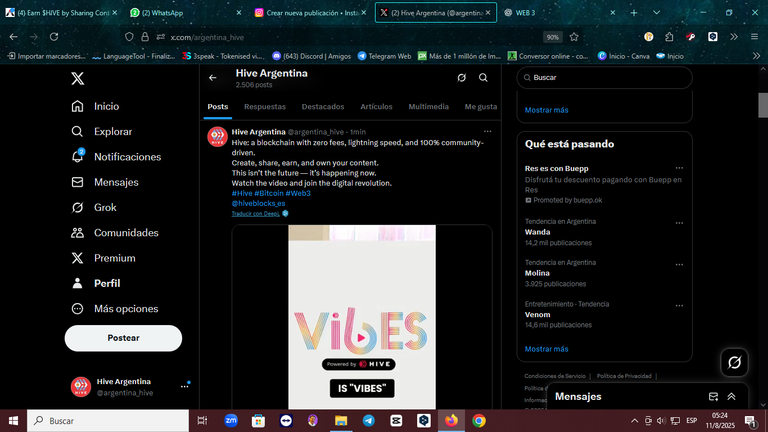
Task: Open the extensions puzzle icon
Action: [669, 37]
